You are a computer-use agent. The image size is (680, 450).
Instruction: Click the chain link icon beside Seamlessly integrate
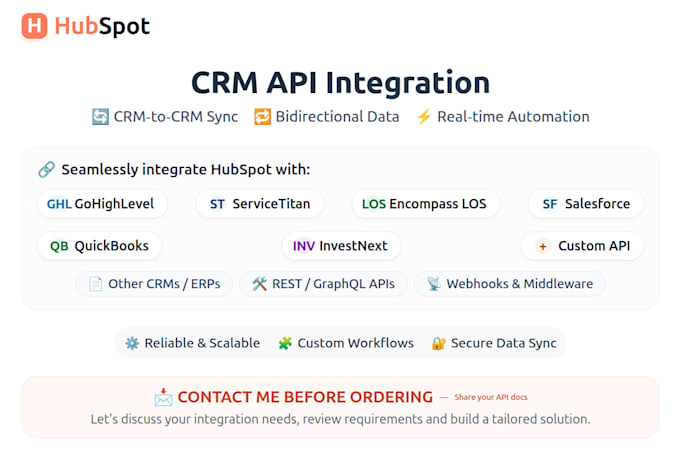pyautogui.click(x=46, y=170)
